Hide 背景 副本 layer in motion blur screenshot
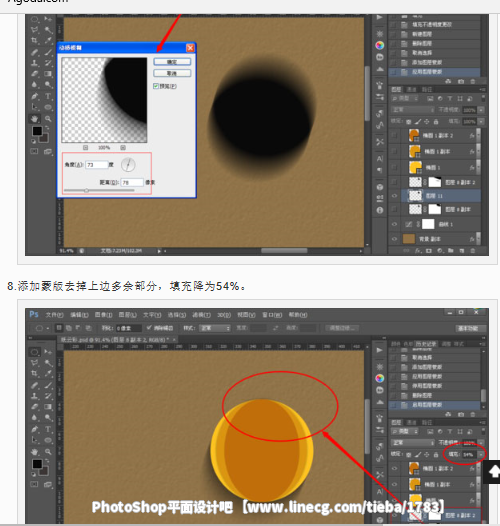The height and width of the screenshot is (526, 500). [x=394, y=239]
